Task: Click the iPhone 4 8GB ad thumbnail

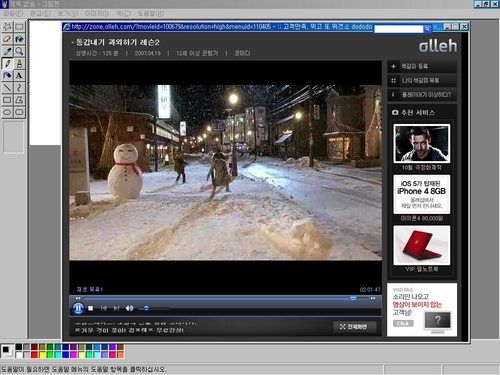Action: [x=422, y=194]
